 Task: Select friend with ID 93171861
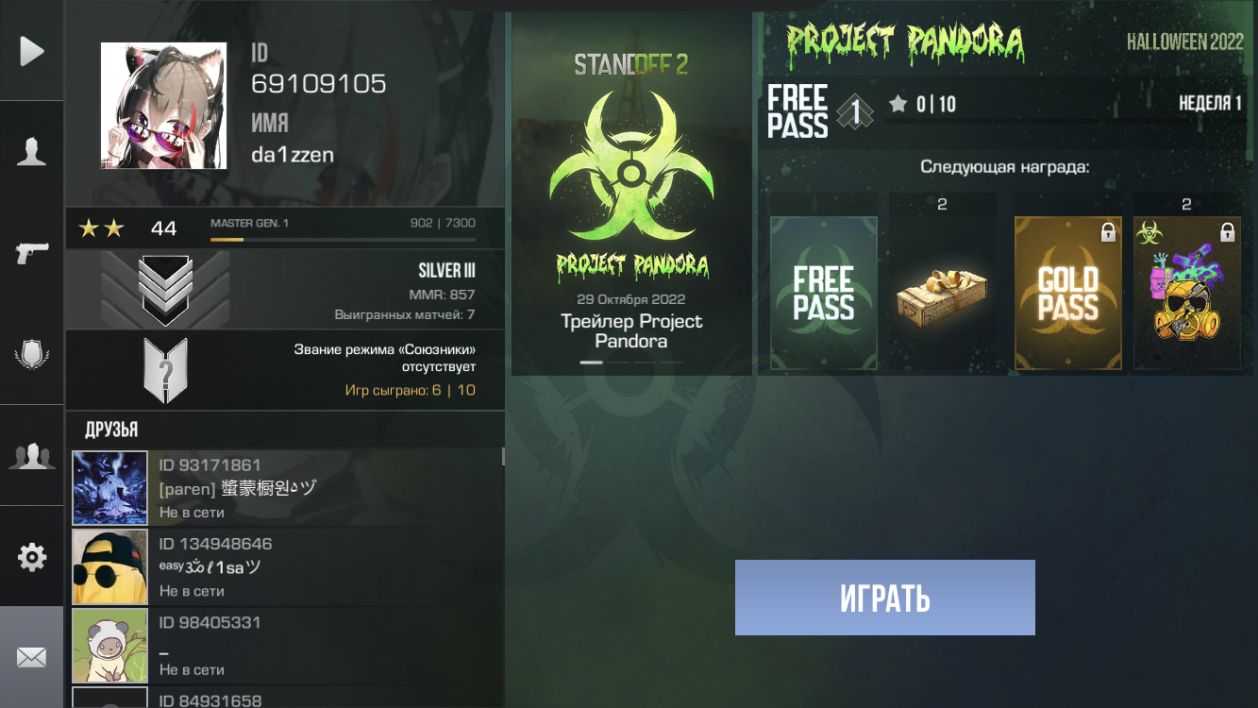285,488
